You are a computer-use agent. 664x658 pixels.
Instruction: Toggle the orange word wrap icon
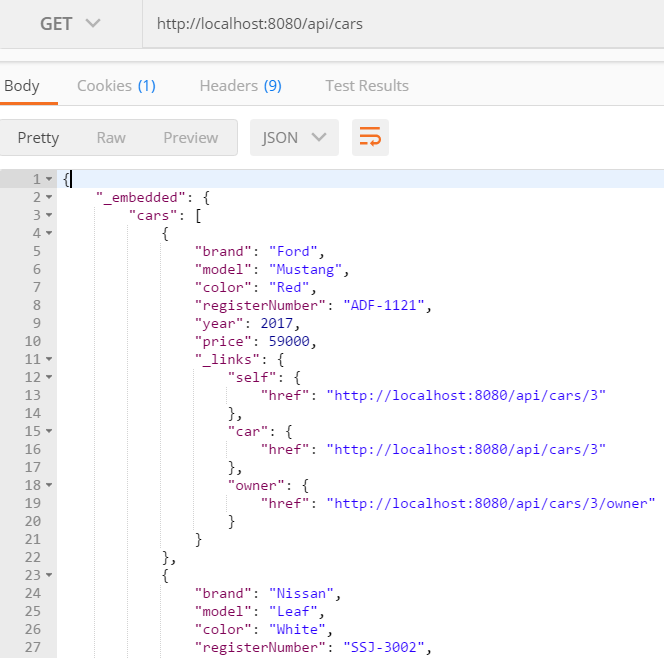pos(370,137)
